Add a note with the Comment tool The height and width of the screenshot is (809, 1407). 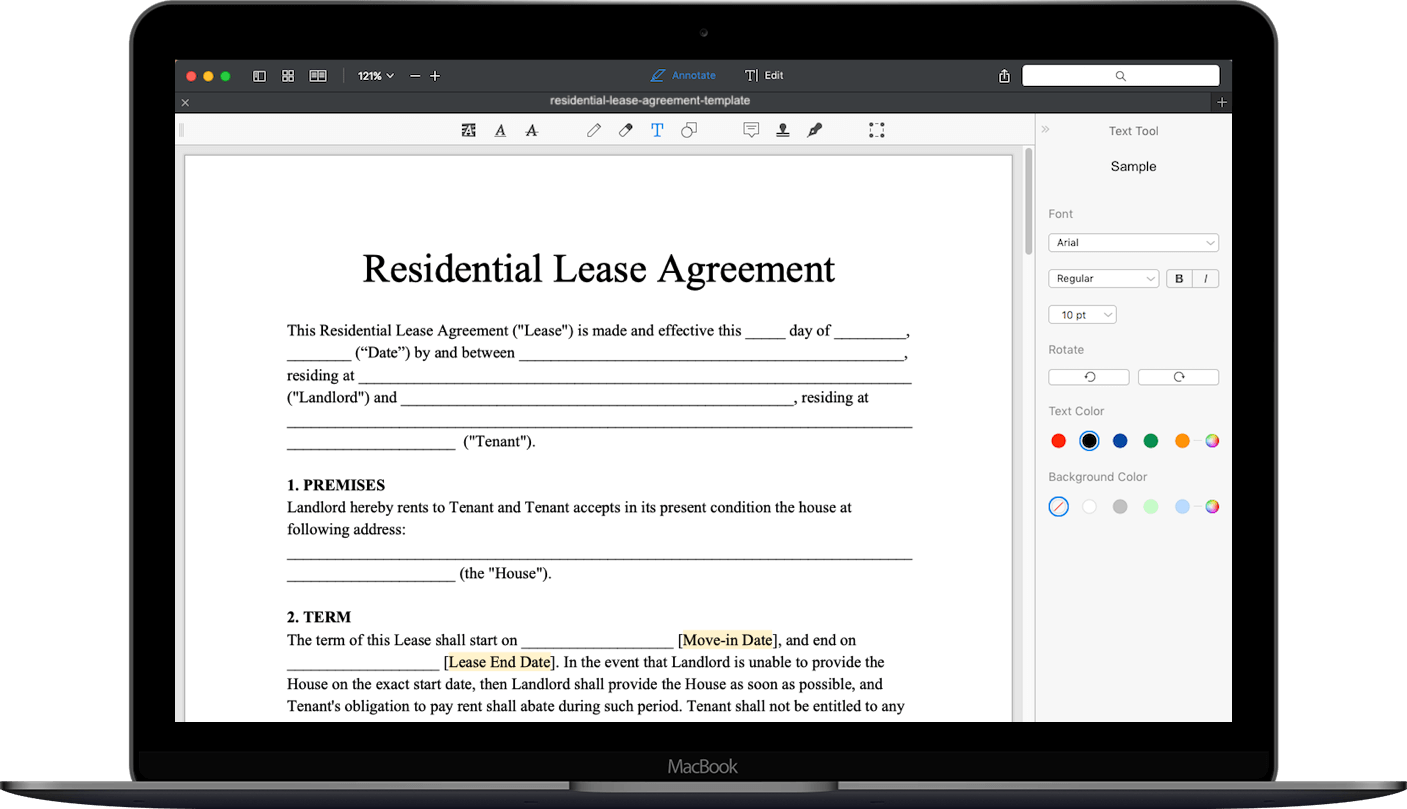(x=751, y=130)
